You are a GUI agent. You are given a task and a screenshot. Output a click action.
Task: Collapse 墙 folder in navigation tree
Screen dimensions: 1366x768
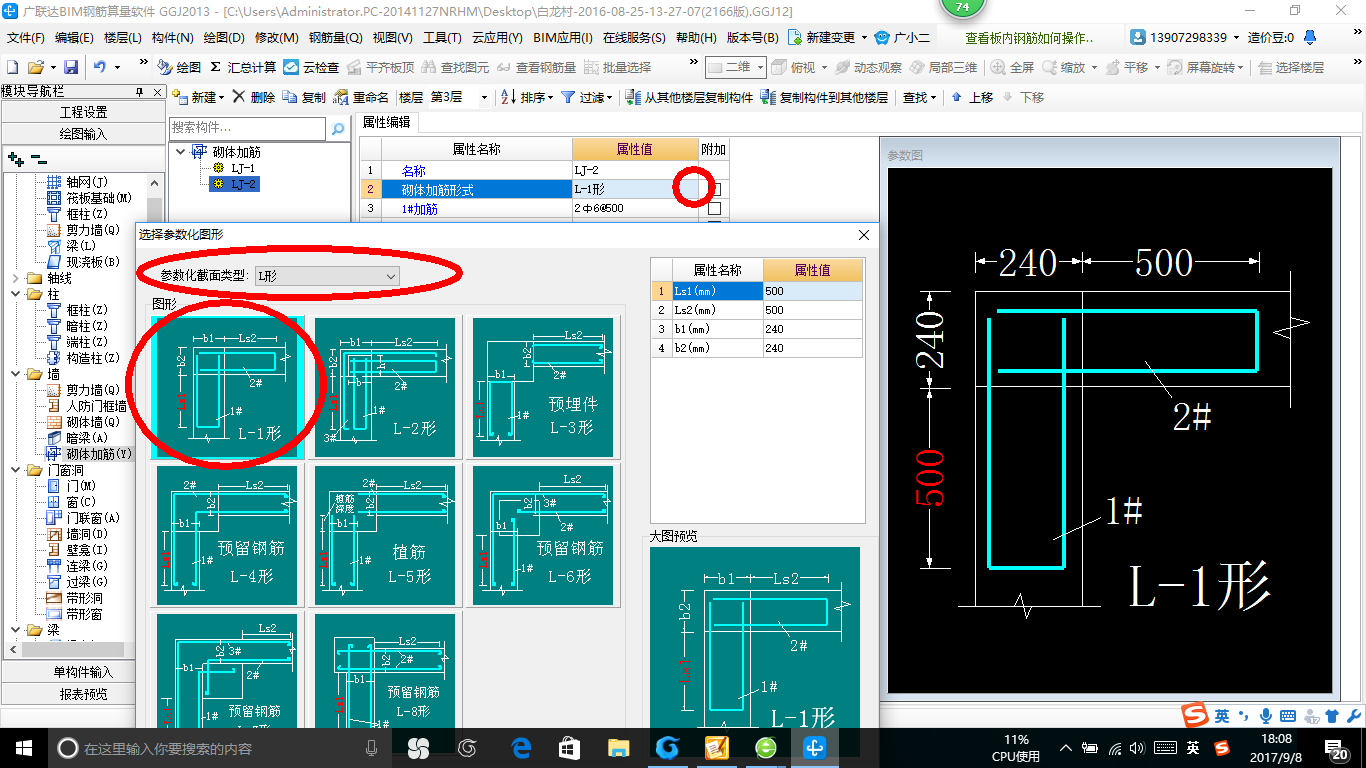click(15, 374)
